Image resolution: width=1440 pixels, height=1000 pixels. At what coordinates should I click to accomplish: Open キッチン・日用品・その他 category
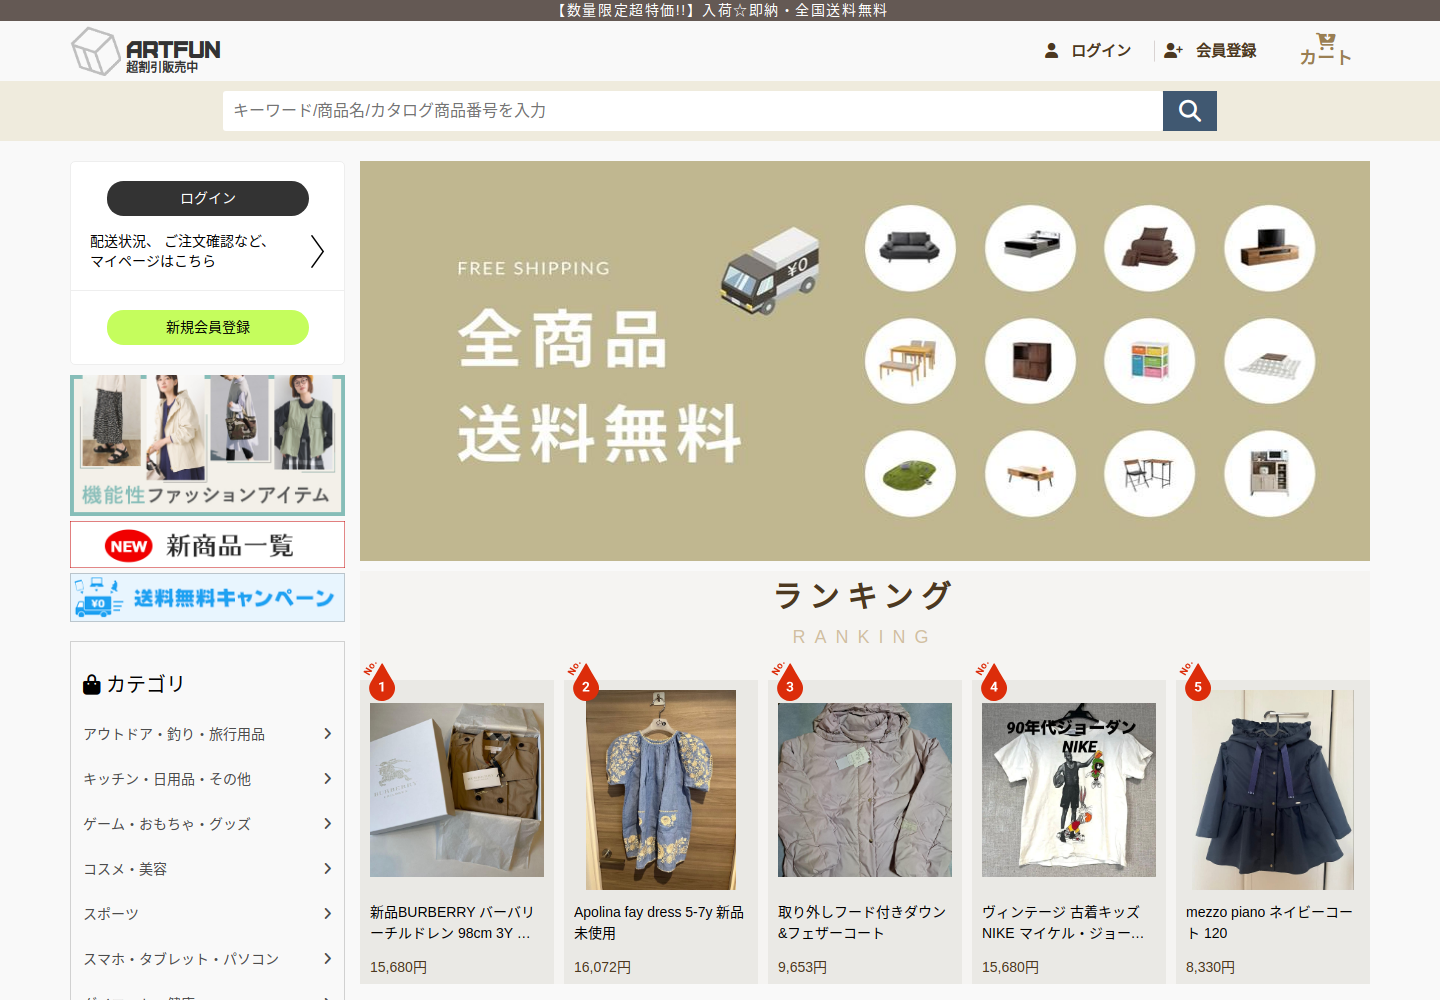[x=167, y=779]
